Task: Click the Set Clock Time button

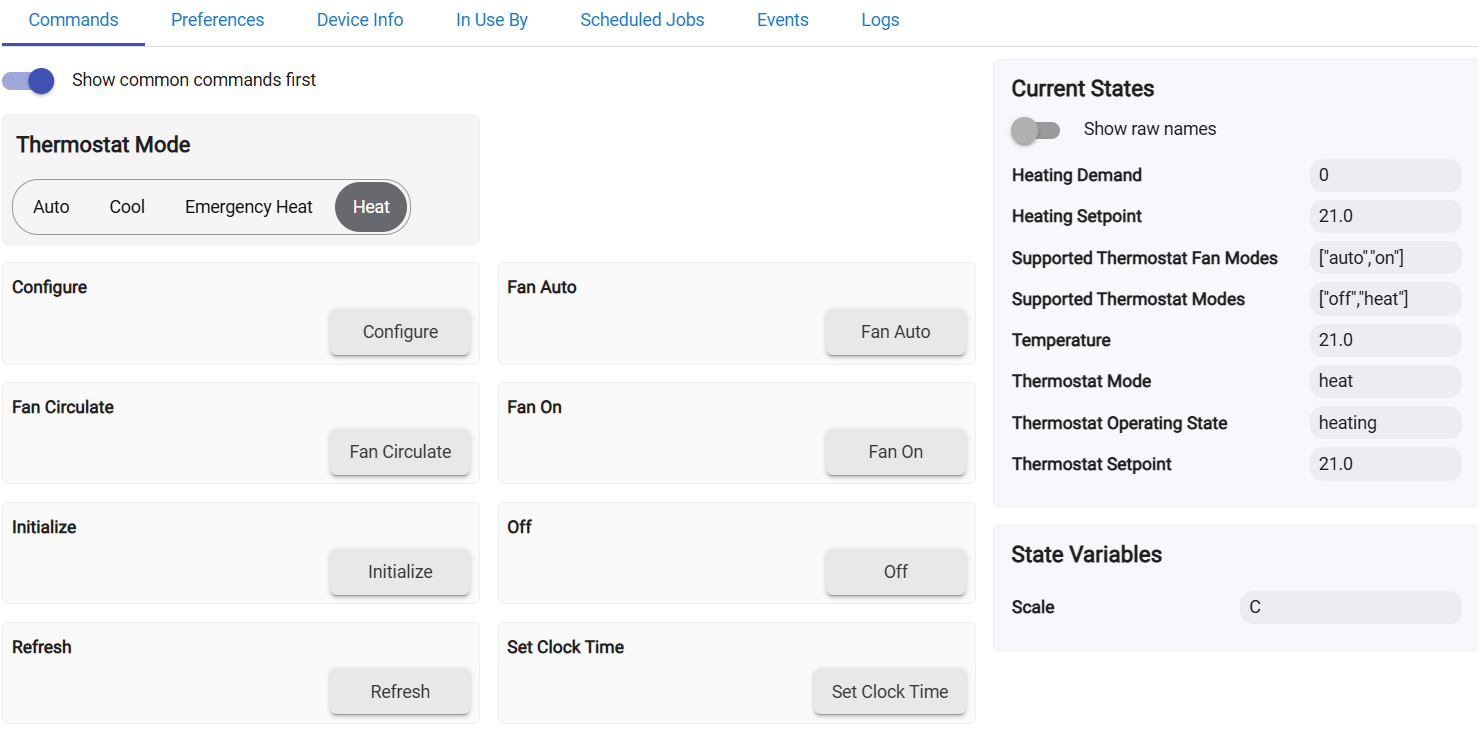Action: click(890, 692)
